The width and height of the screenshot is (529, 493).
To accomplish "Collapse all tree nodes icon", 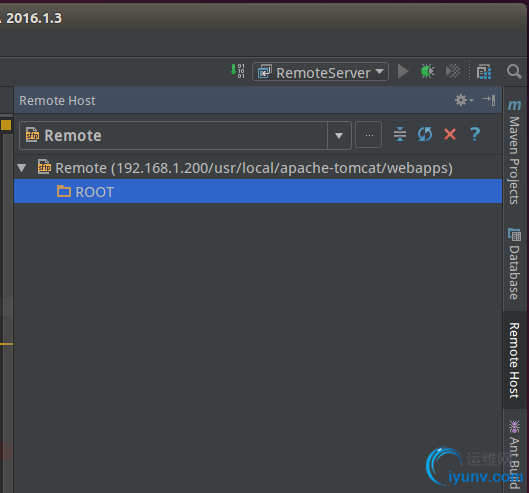I will click(x=400, y=134).
